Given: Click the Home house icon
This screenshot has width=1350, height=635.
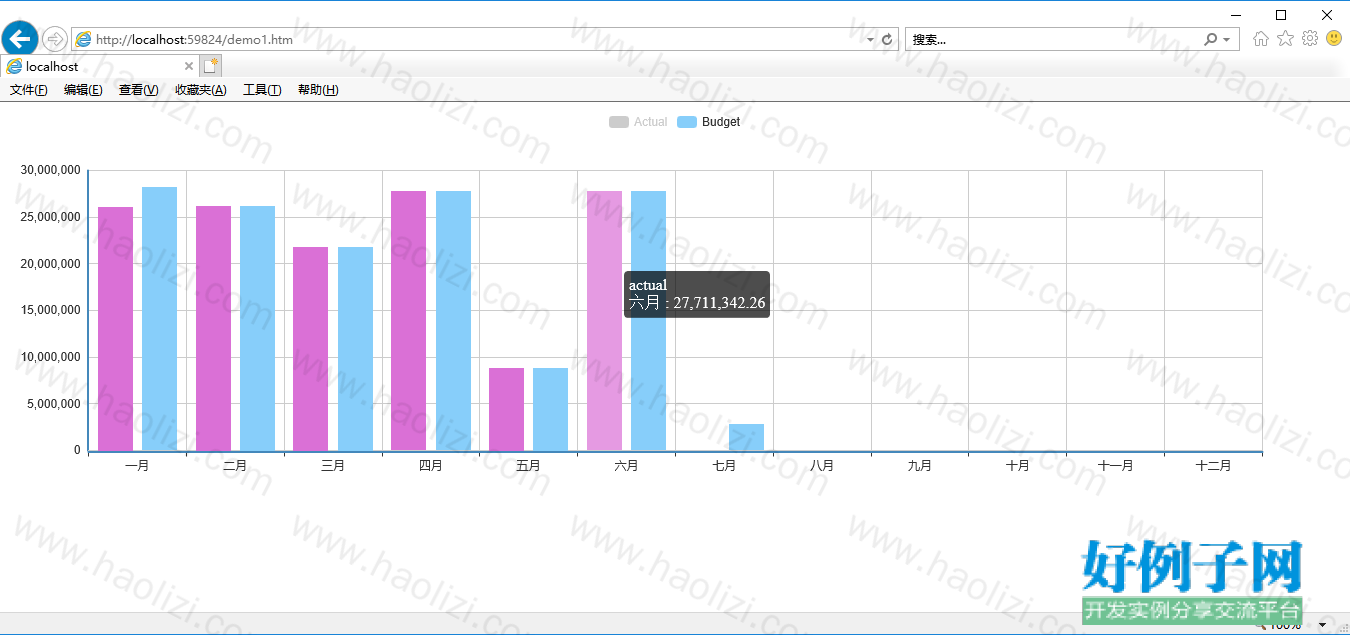Looking at the screenshot, I should point(1261,39).
